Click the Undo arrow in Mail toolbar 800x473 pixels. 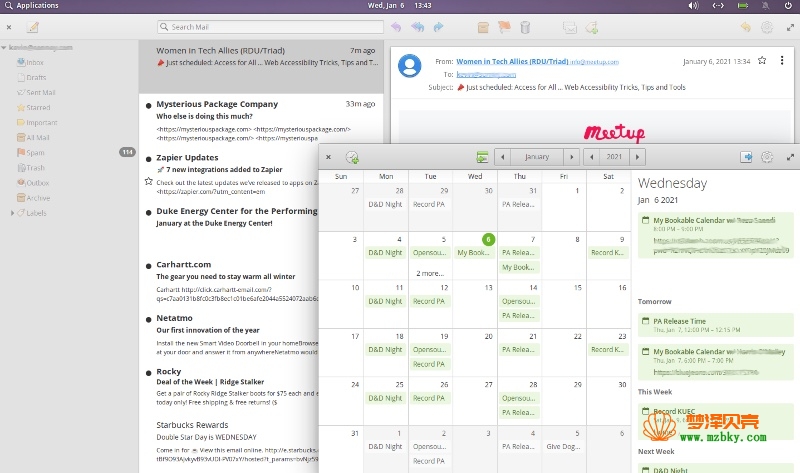coord(745,27)
